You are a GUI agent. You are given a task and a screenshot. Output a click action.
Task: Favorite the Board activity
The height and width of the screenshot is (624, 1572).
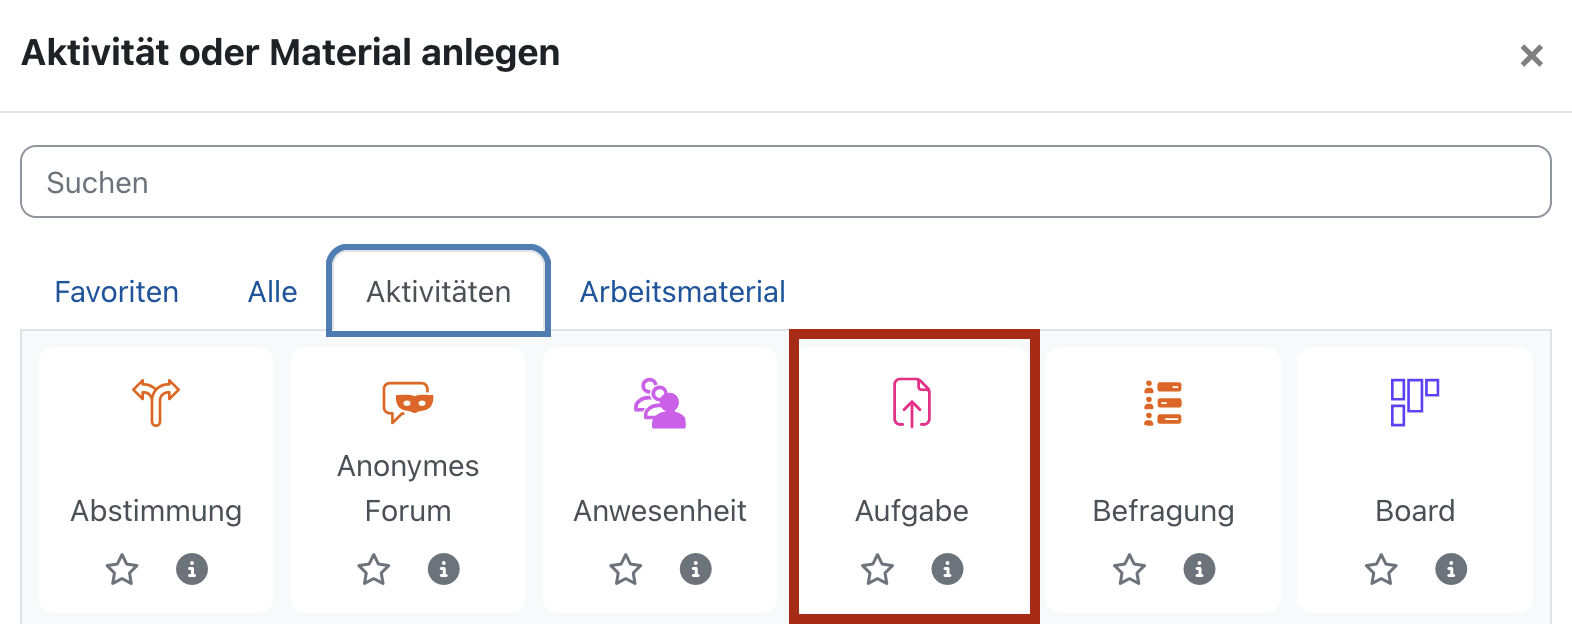(1380, 569)
